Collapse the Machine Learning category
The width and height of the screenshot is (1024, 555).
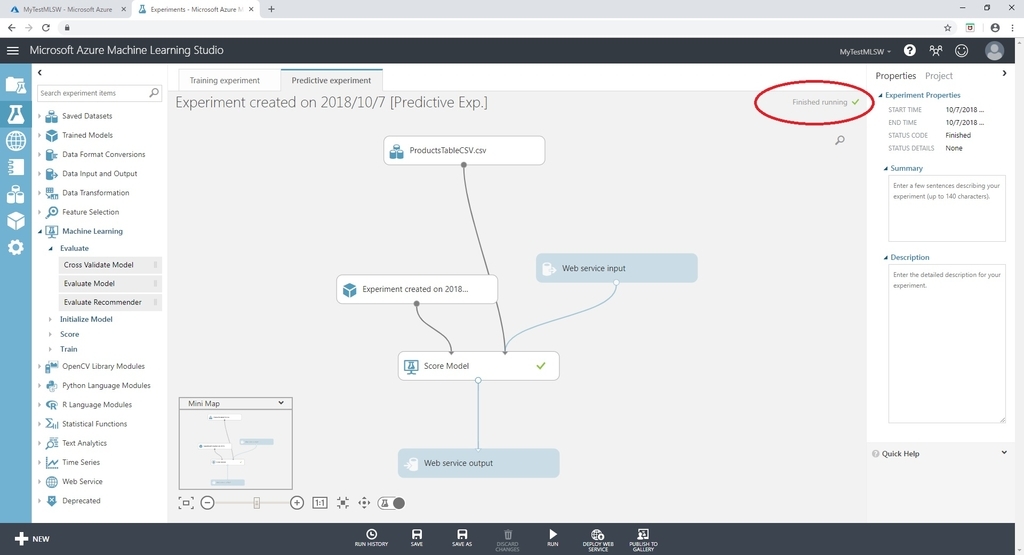click(40, 231)
